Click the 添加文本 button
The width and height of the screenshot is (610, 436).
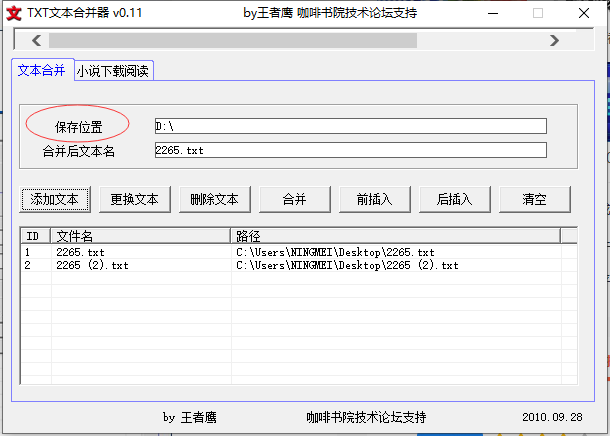(55, 200)
